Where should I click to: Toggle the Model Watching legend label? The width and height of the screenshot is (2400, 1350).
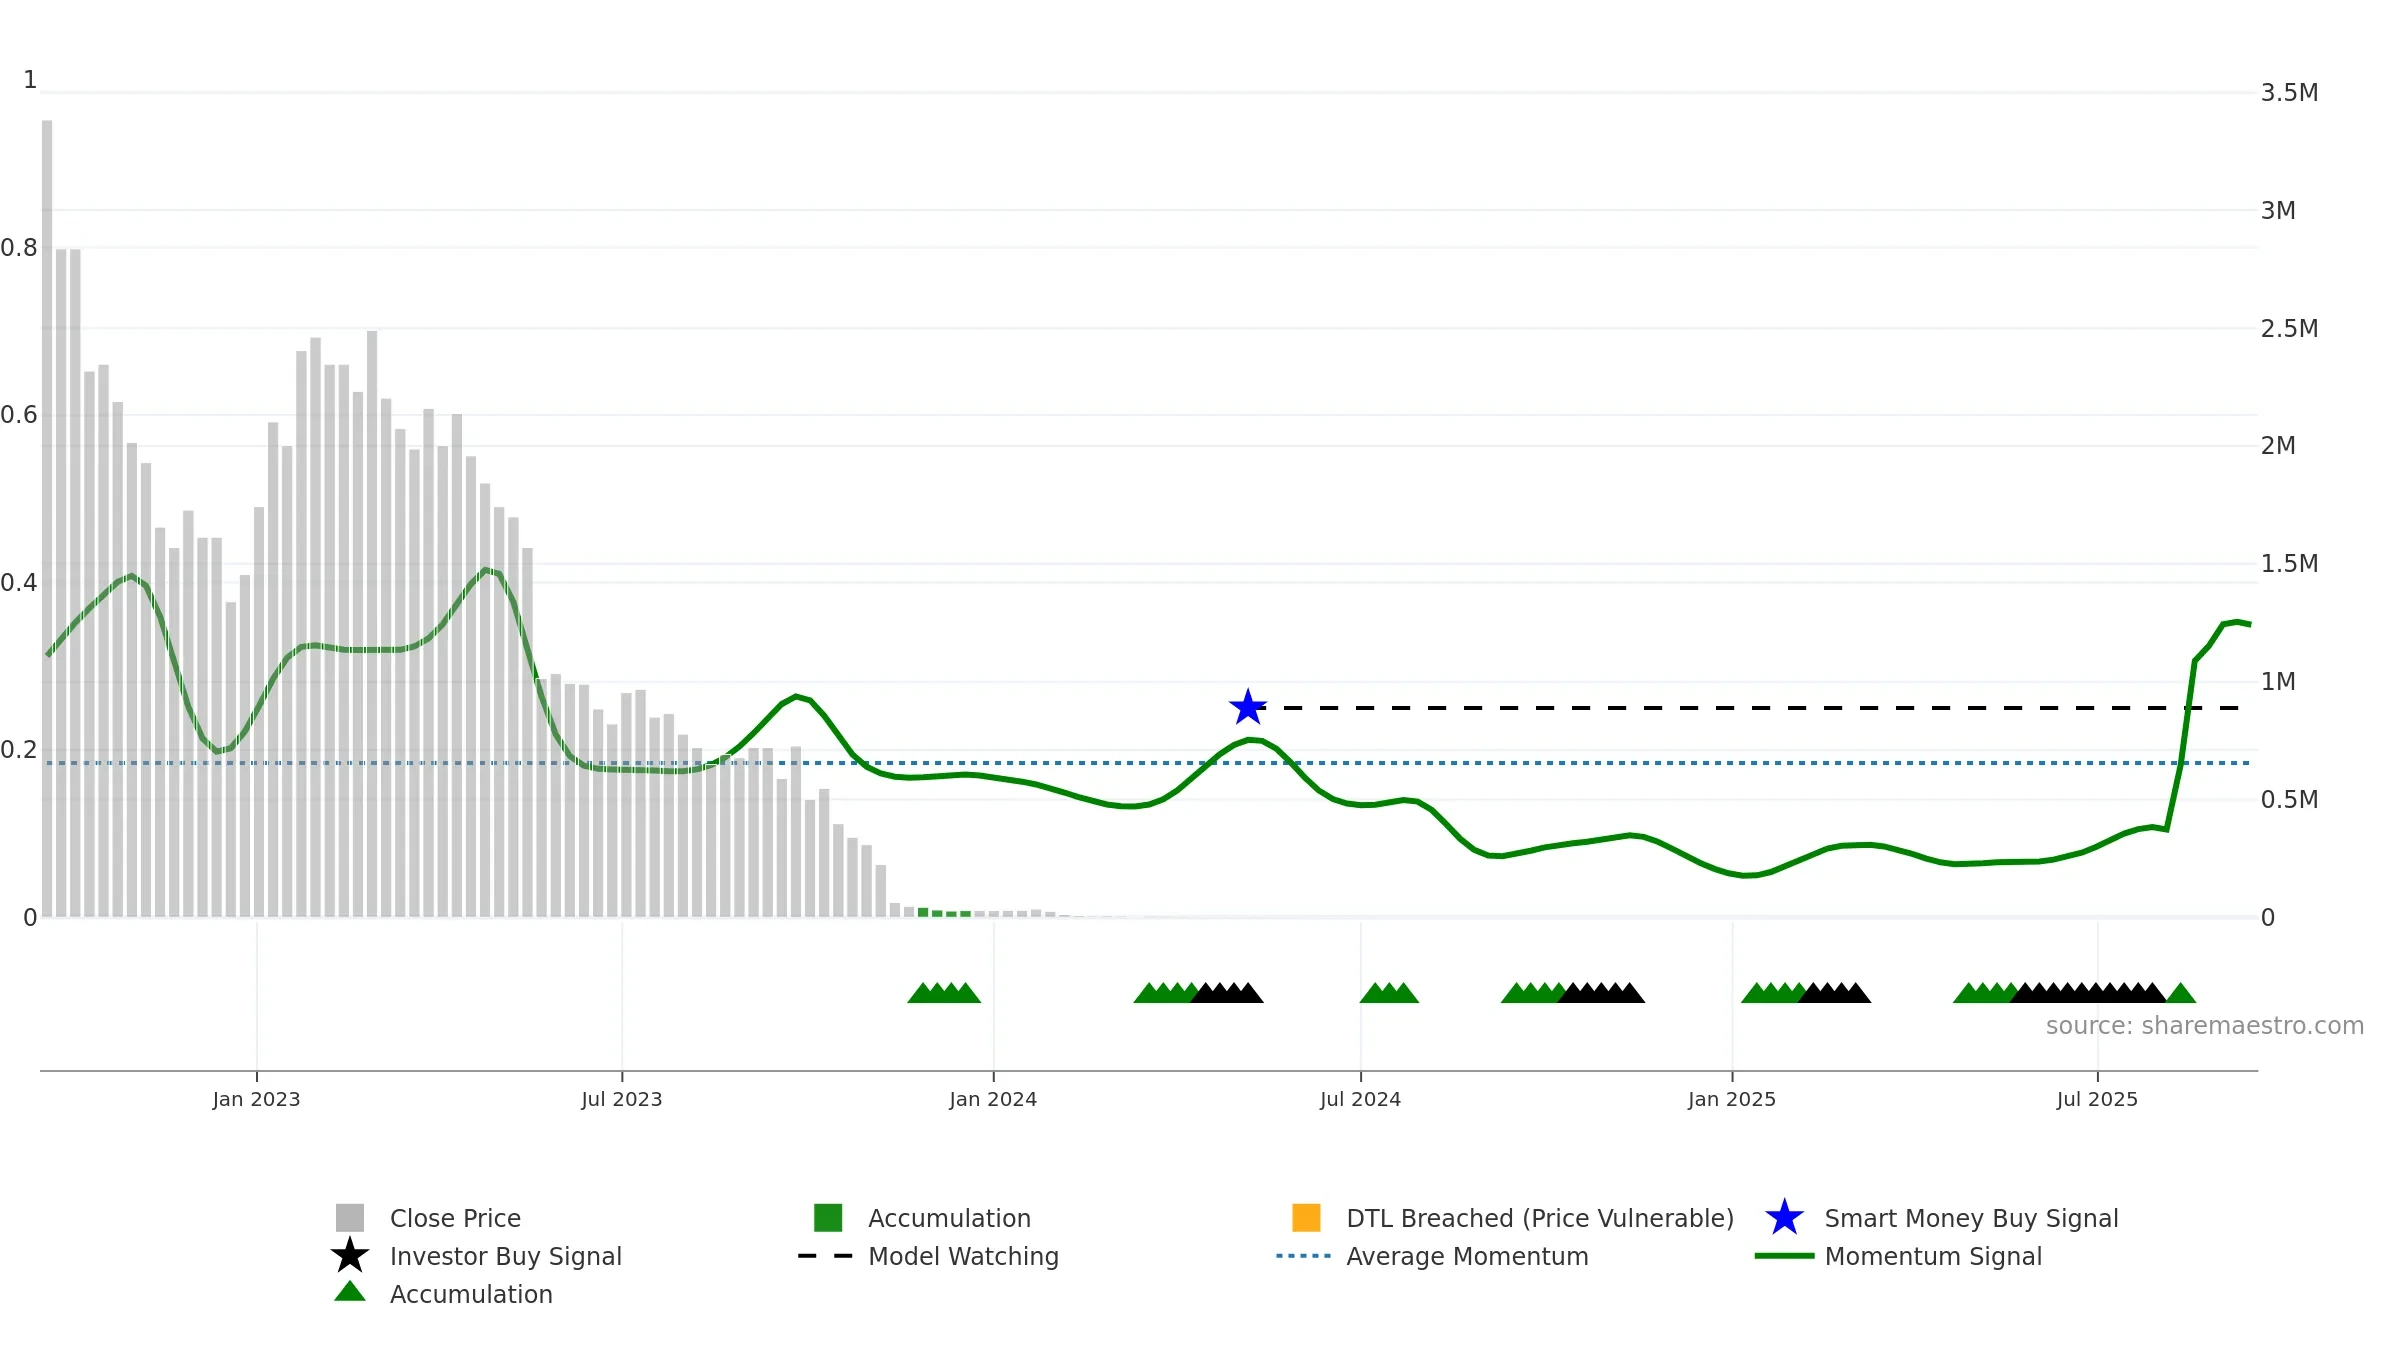pyautogui.click(x=963, y=1256)
